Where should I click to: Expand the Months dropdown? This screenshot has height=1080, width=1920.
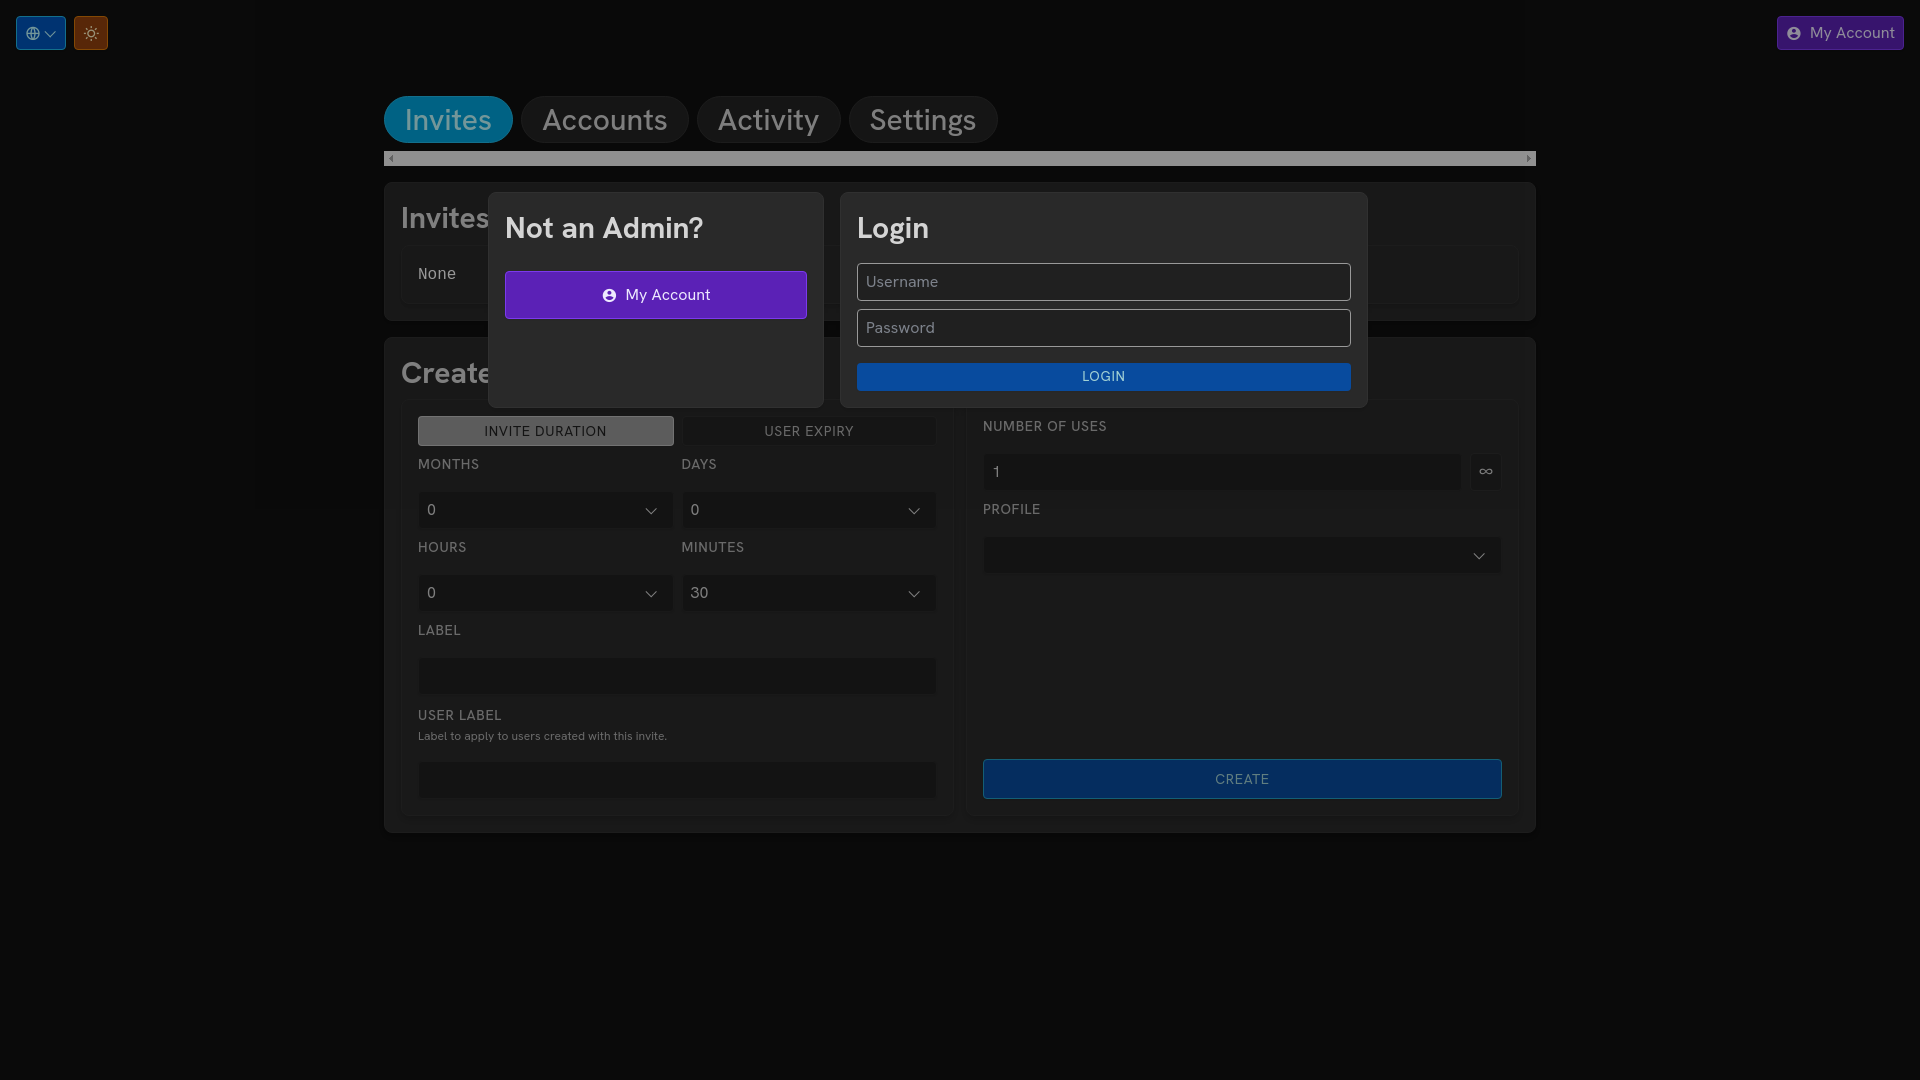pos(546,510)
